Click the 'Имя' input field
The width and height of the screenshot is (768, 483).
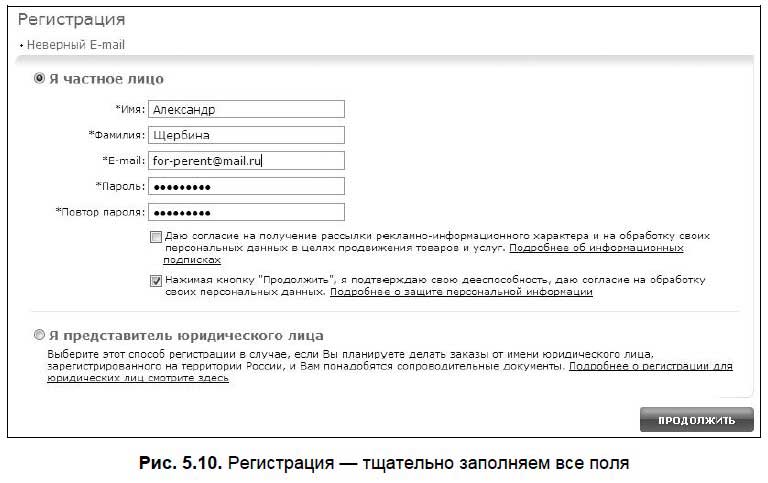(246, 109)
